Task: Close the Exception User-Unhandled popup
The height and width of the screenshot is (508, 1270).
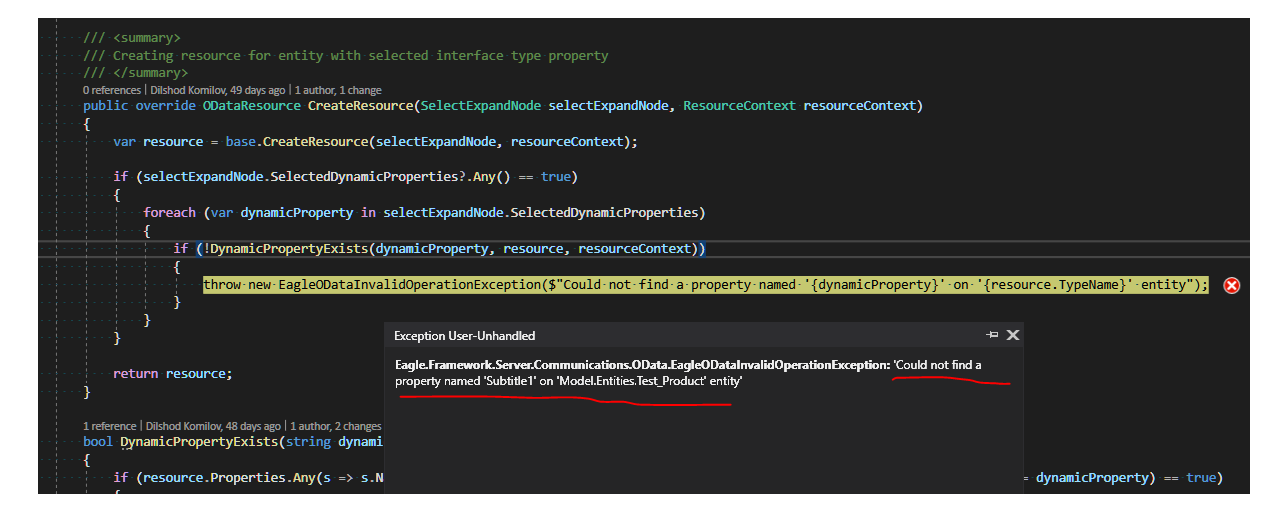Action: click(x=1012, y=335)
